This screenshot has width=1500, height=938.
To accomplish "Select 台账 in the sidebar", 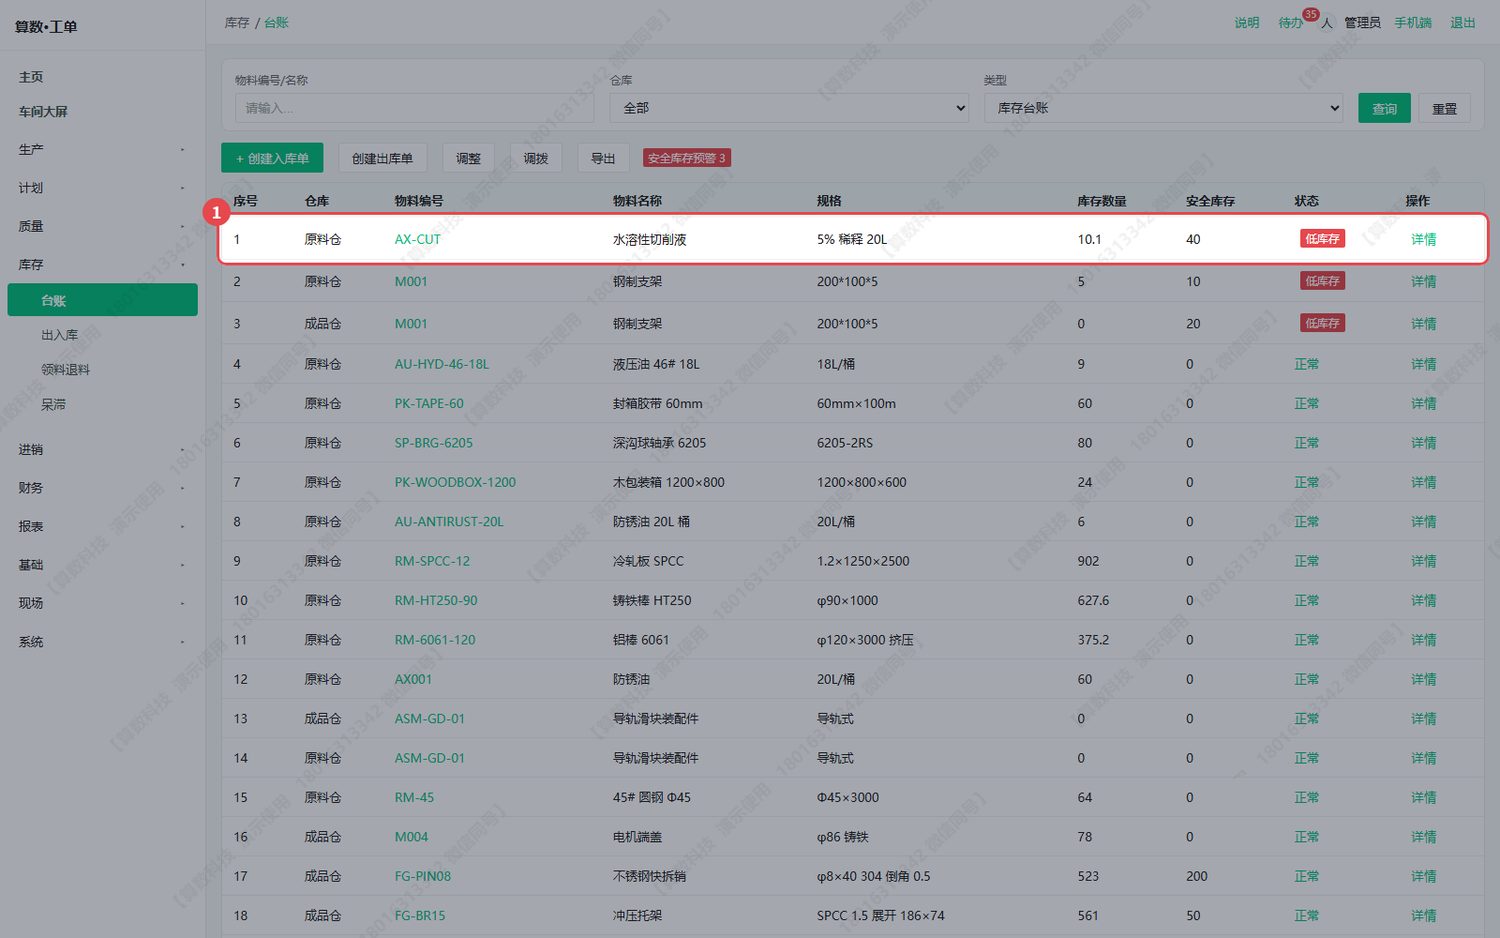I will coord(102,300).
